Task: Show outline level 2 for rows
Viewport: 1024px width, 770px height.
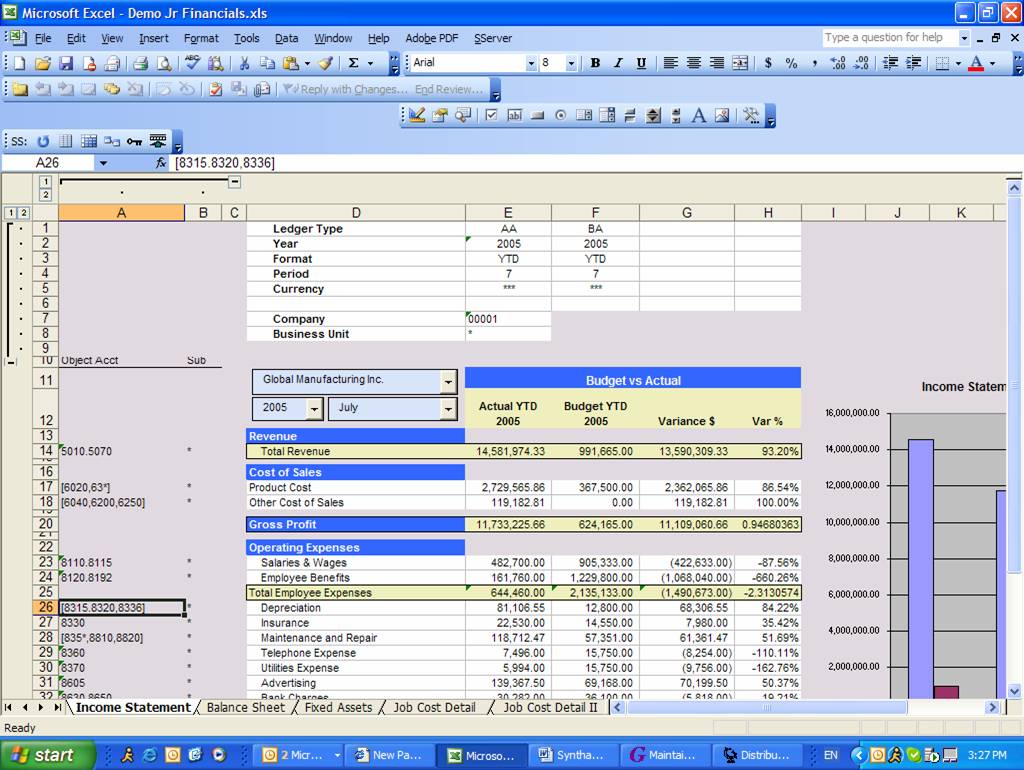Action: point(24,212)
